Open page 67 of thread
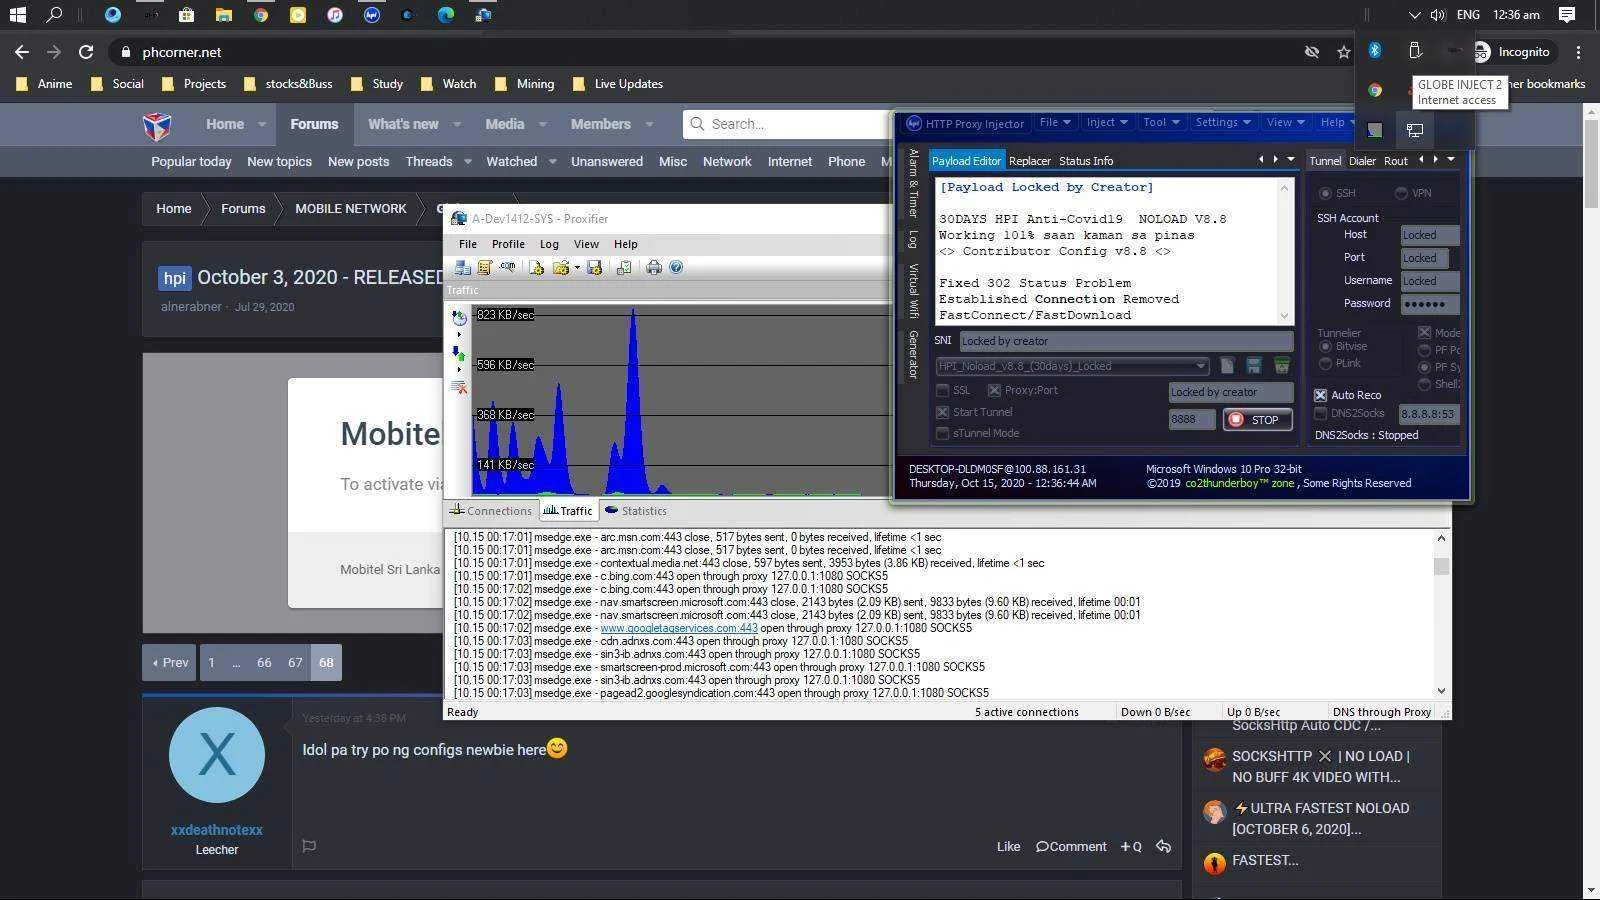The width and height of the screenshot is (1600, 900). click(295, 662)
